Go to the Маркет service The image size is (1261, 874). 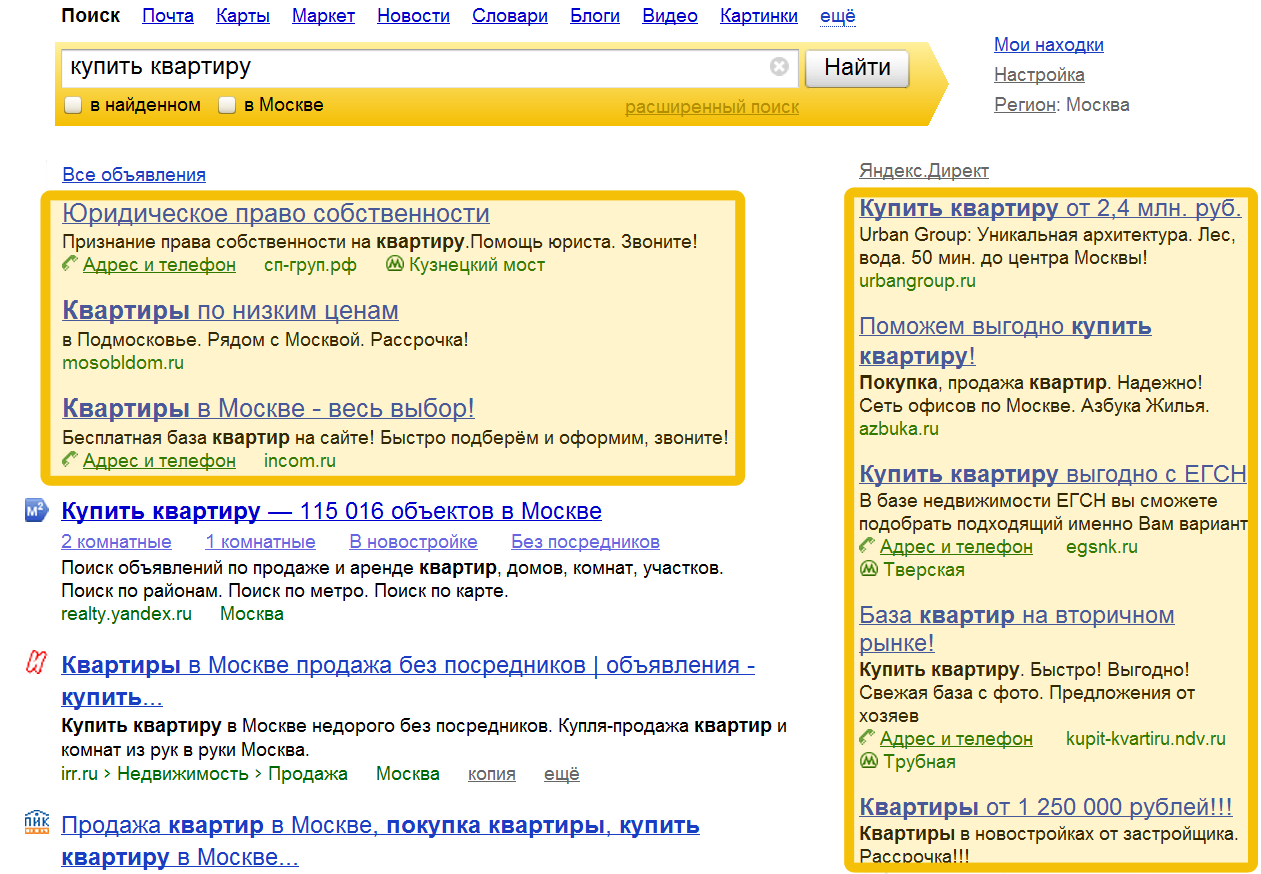[323, 16]
